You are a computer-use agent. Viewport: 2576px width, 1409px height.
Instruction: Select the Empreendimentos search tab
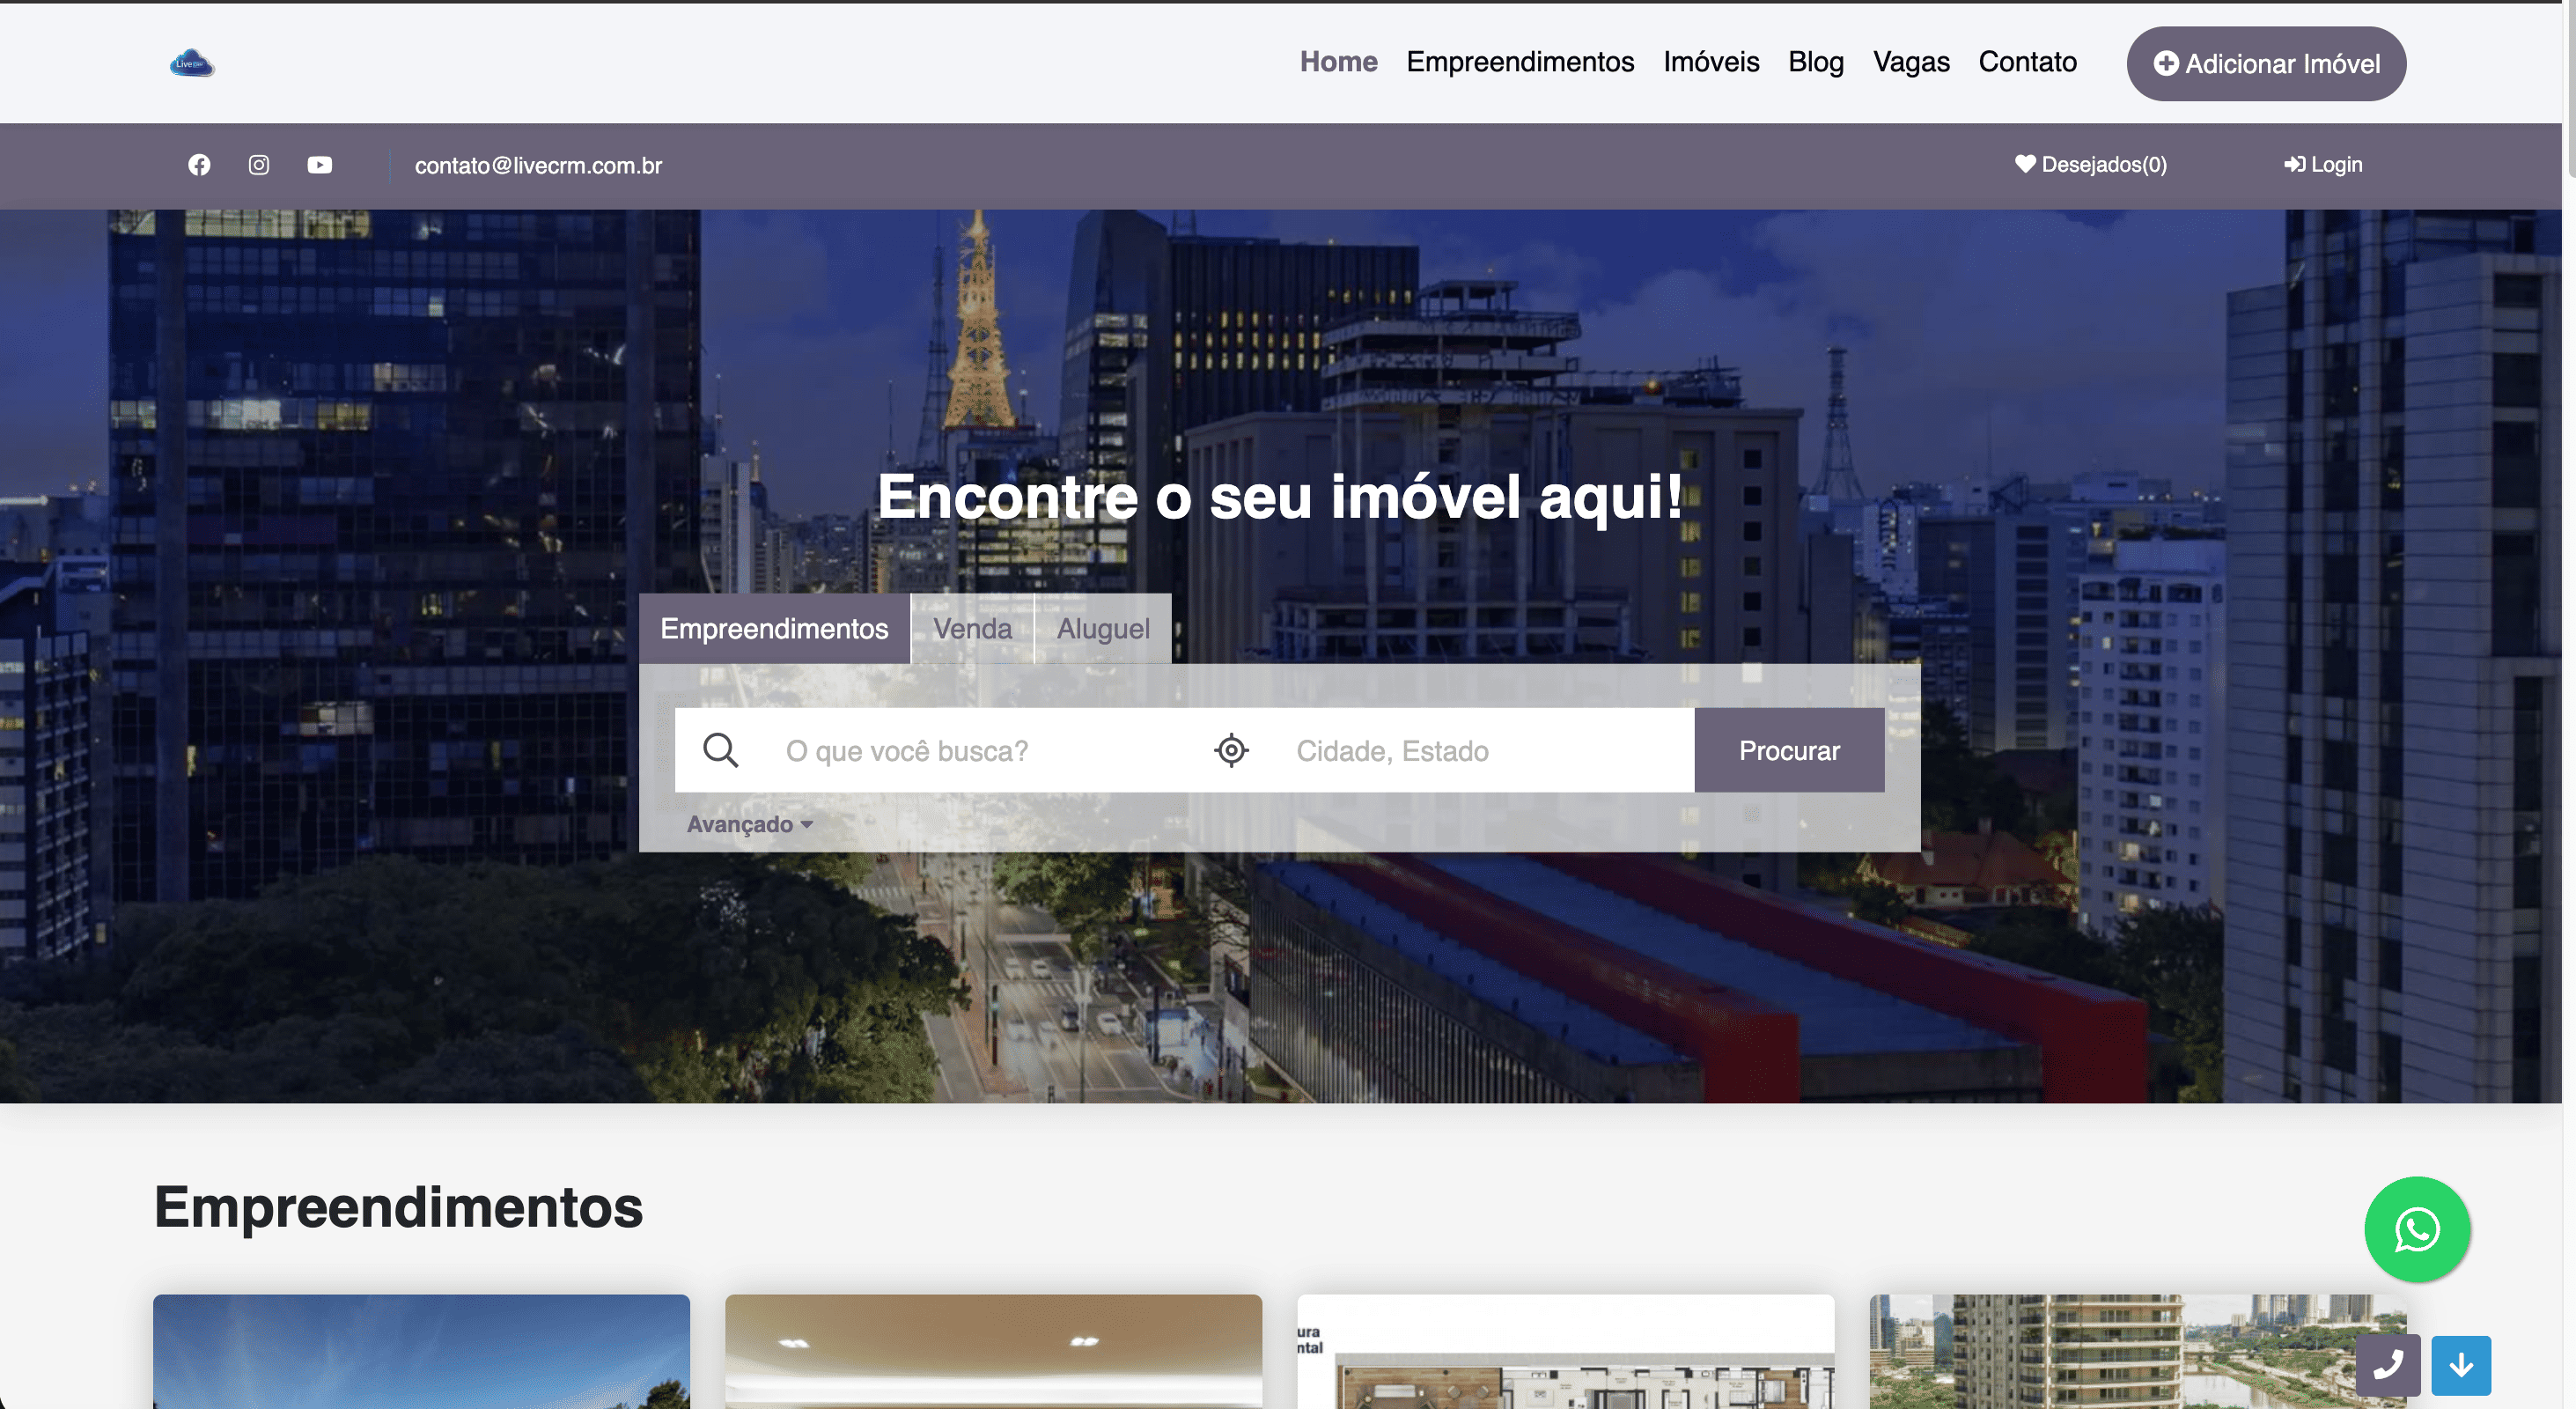pos(774,628)
